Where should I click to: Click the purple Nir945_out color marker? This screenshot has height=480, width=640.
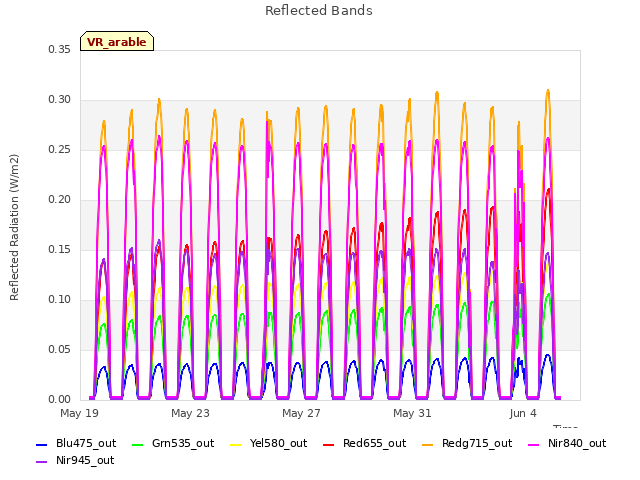point(42,462)
